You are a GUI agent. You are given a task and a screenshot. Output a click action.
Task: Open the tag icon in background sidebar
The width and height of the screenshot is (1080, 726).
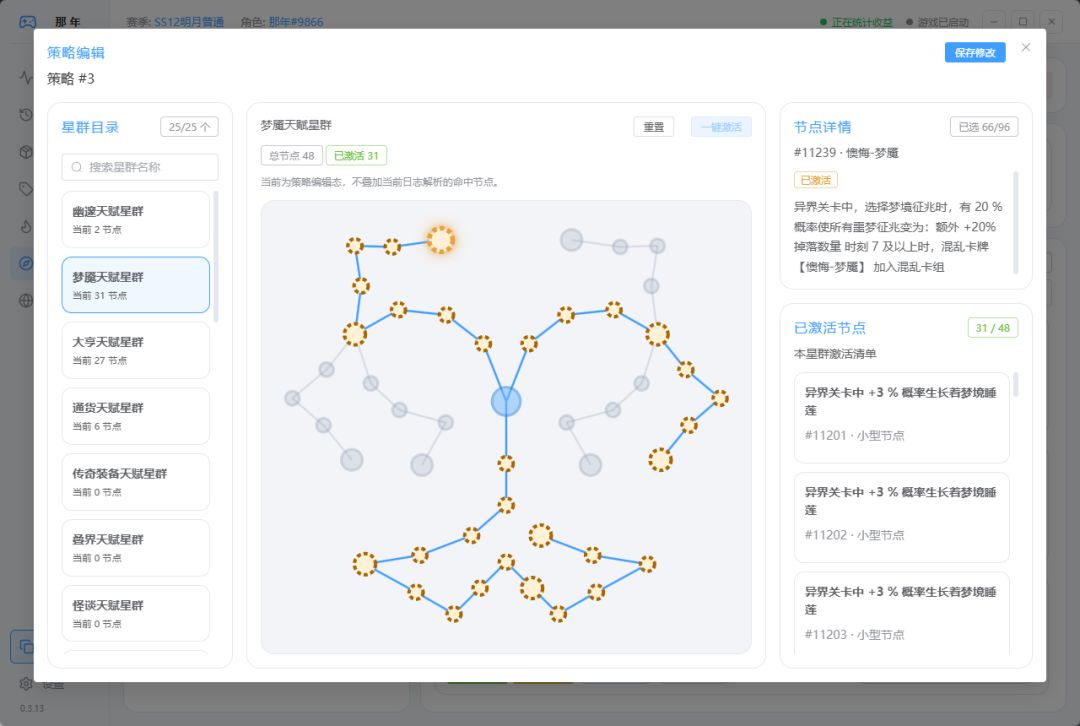point(25,189)
